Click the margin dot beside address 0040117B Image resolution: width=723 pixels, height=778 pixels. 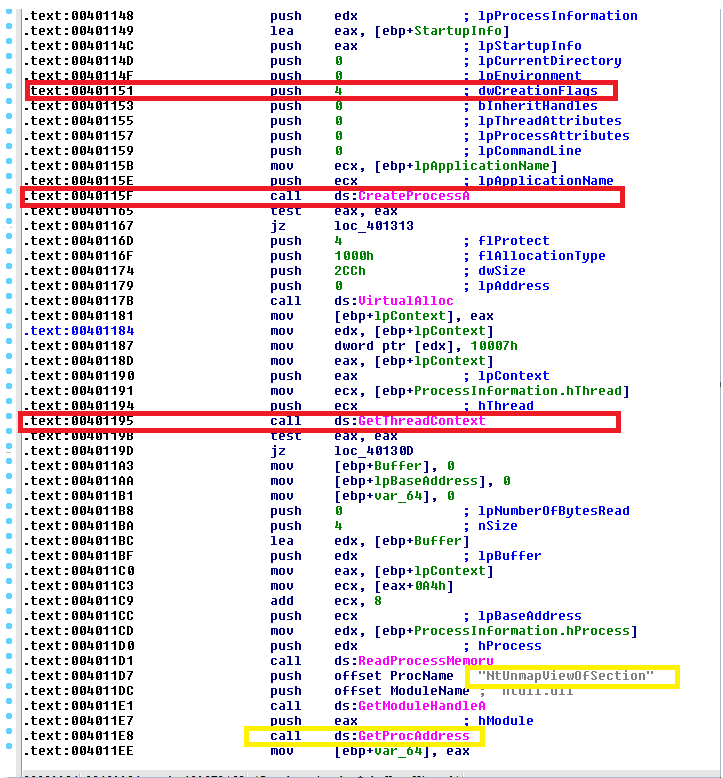[9, 301]
